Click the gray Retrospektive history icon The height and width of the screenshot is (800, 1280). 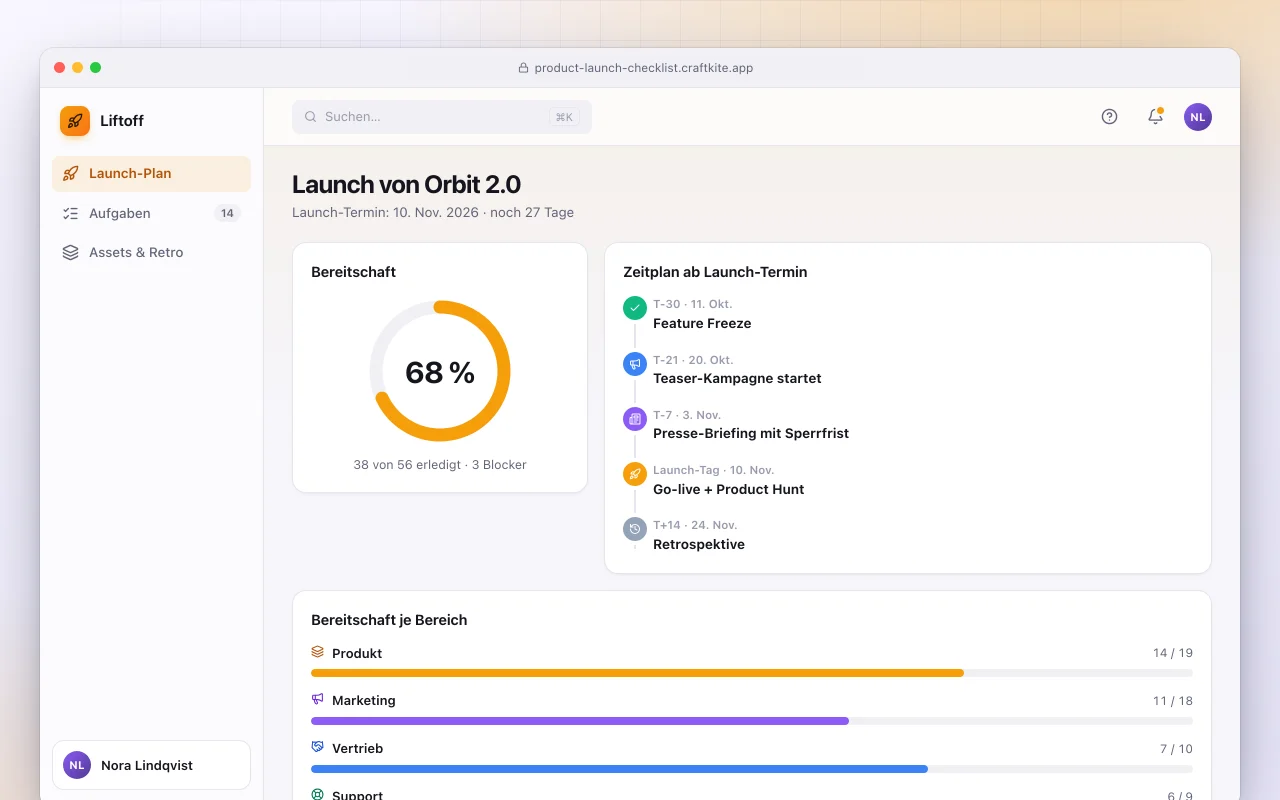(x=635, y=529)
